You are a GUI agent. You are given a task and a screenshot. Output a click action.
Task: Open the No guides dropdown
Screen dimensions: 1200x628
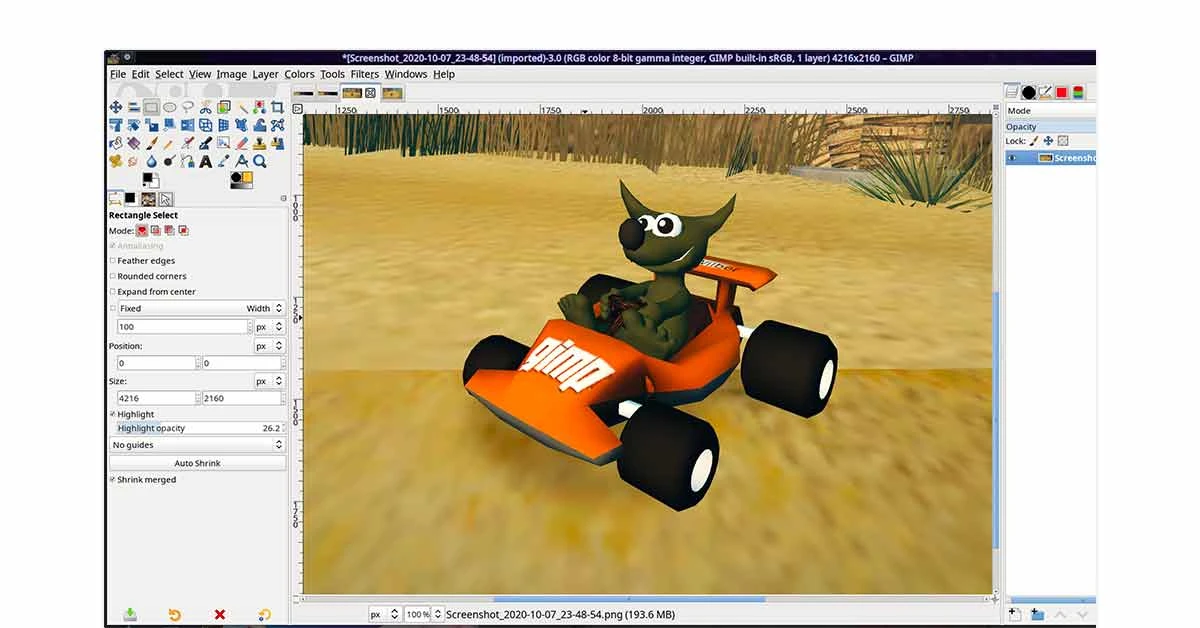197,444
